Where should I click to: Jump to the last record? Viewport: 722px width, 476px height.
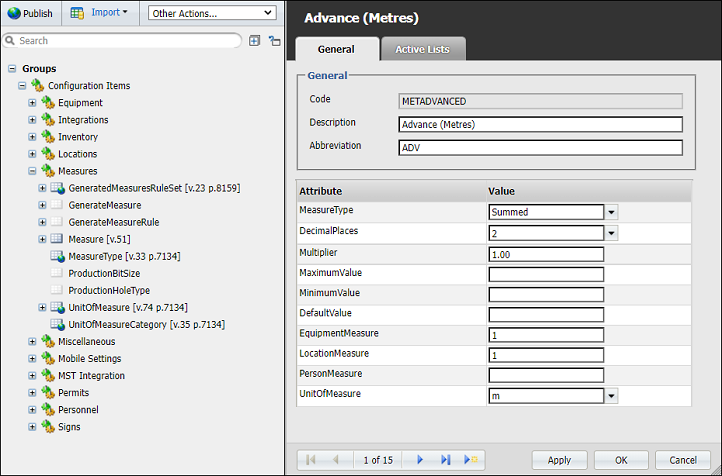pyautogui.click(x=445, y=459)
